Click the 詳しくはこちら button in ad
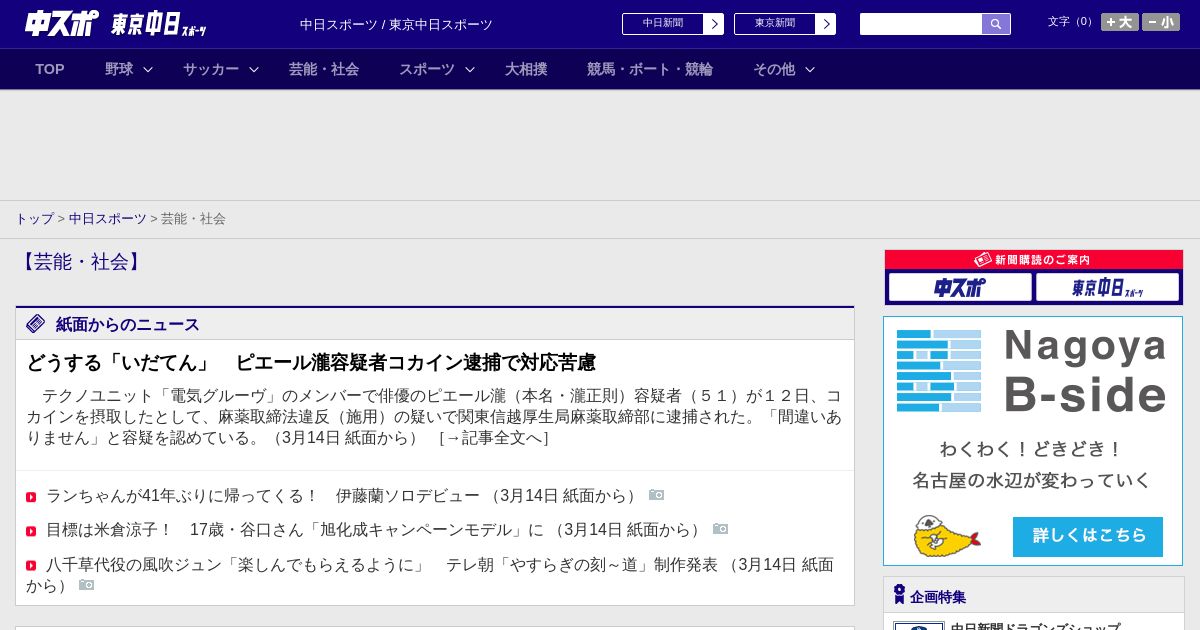Image resolution: width=1200 pixels, height=630 pixels. (1088, 536)
